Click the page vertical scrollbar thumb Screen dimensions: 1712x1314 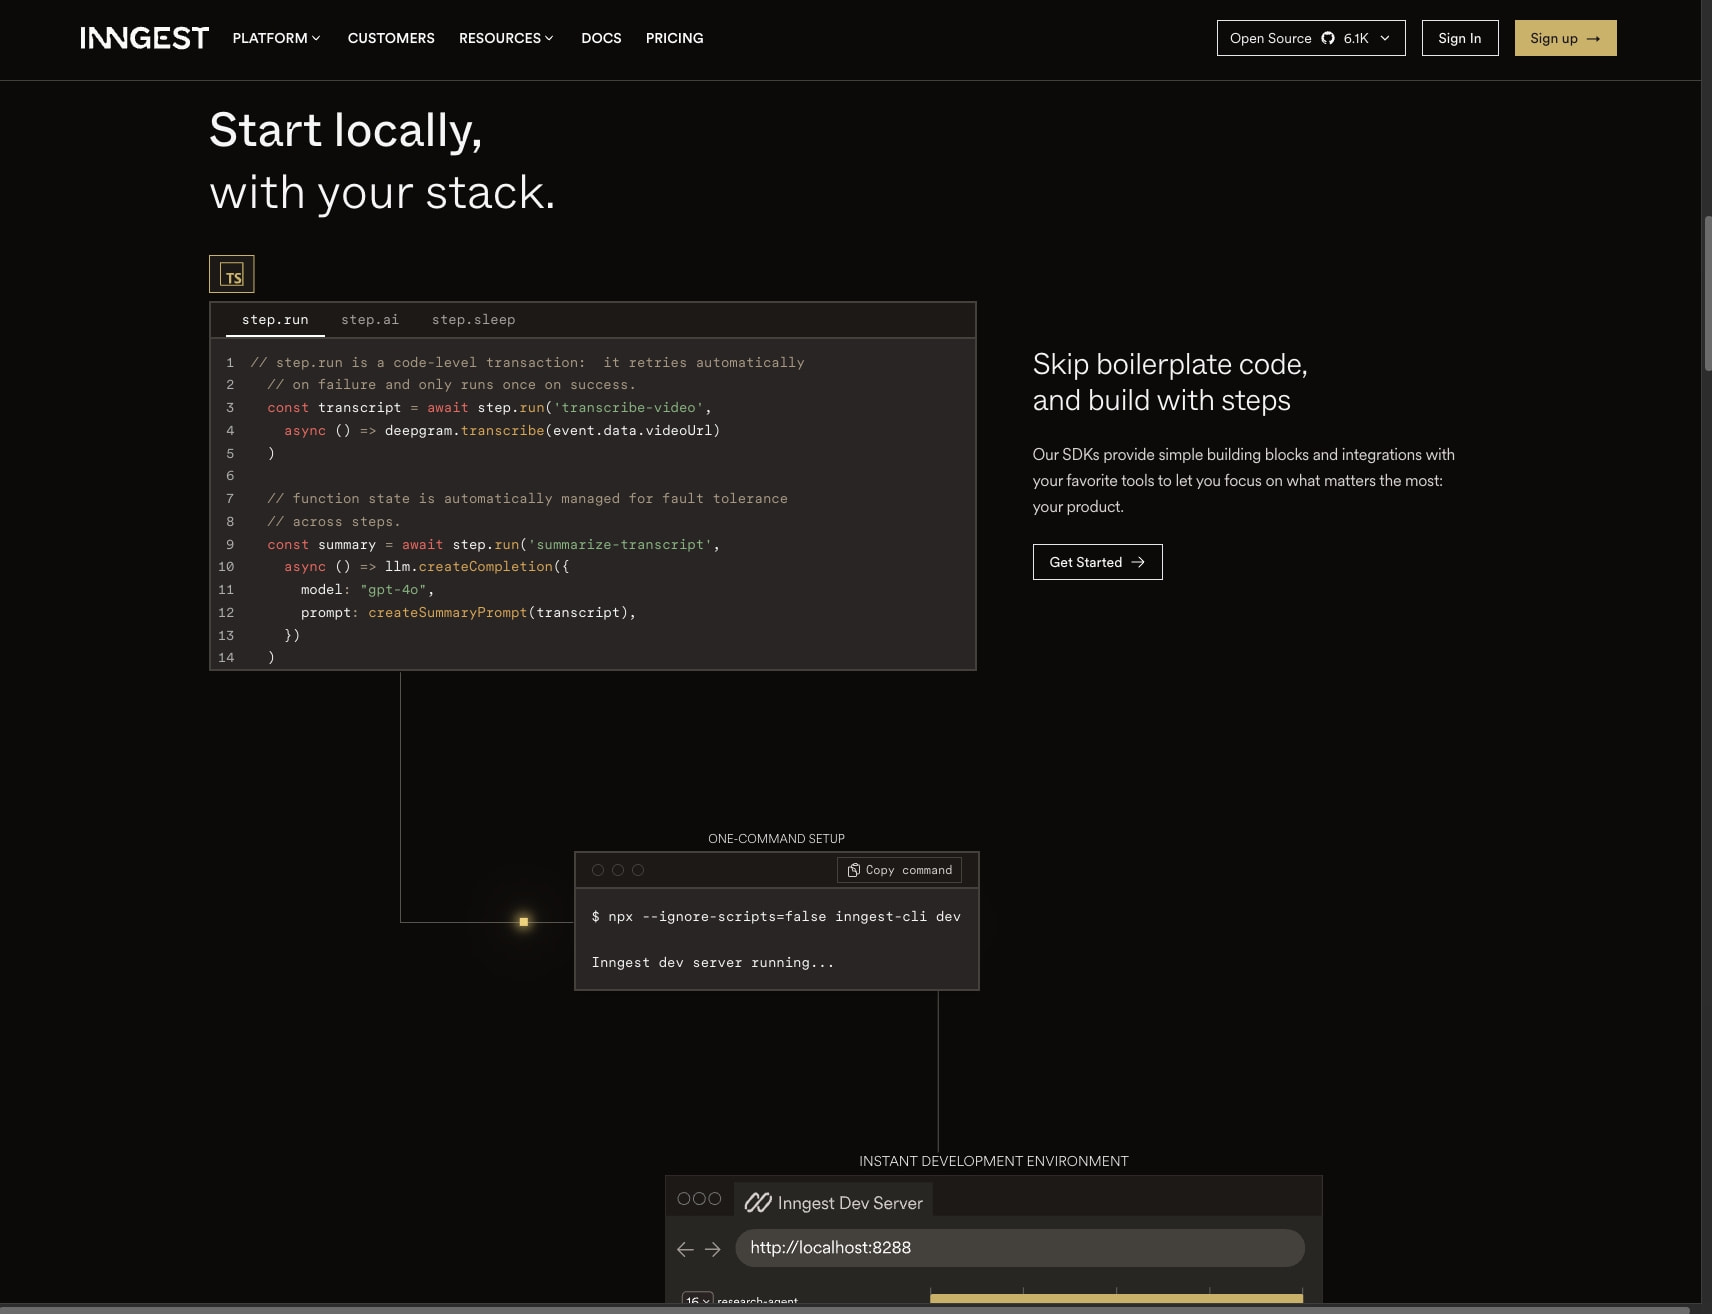click(x=1706, y=293)
